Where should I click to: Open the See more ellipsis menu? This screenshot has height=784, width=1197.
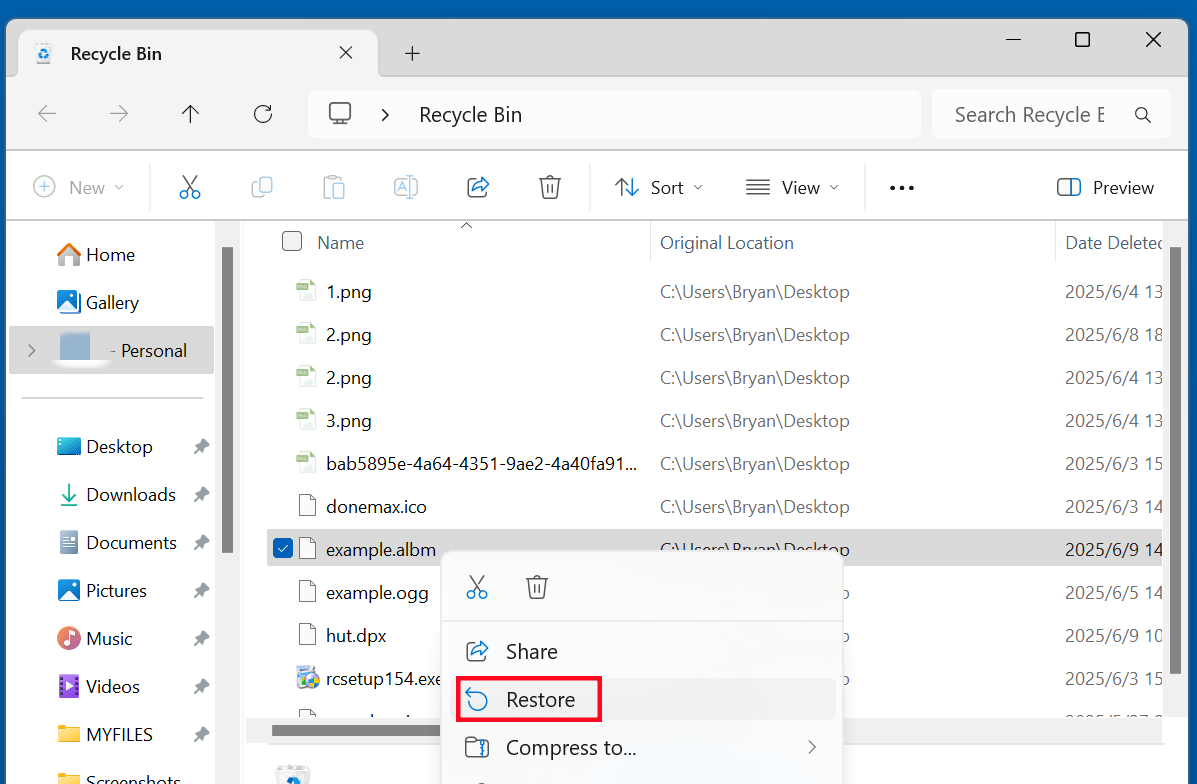[901, 187]
